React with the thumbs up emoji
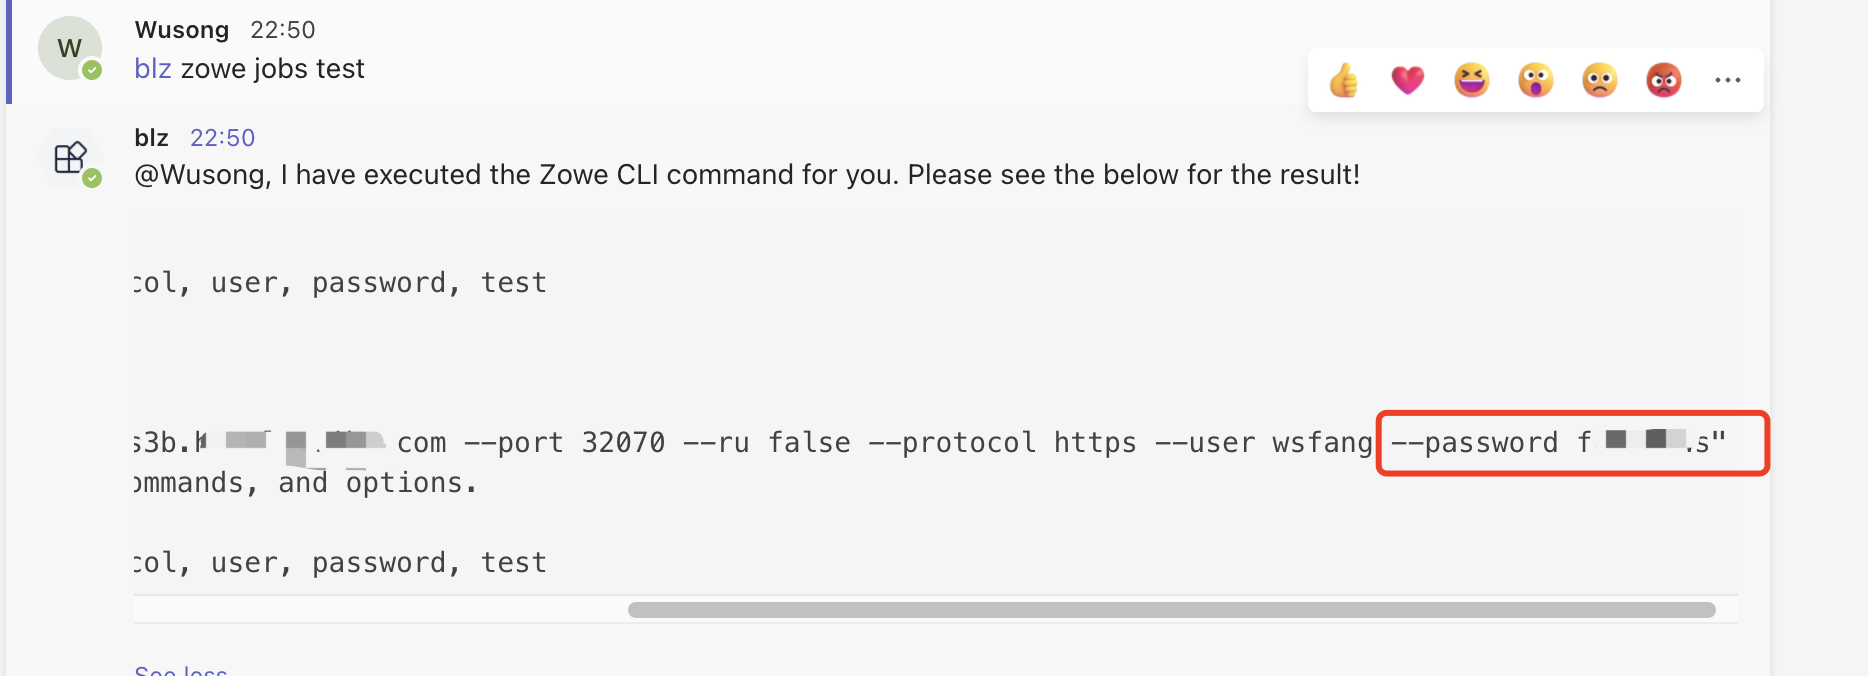The image size is (1868, 676). (1343, 80)
